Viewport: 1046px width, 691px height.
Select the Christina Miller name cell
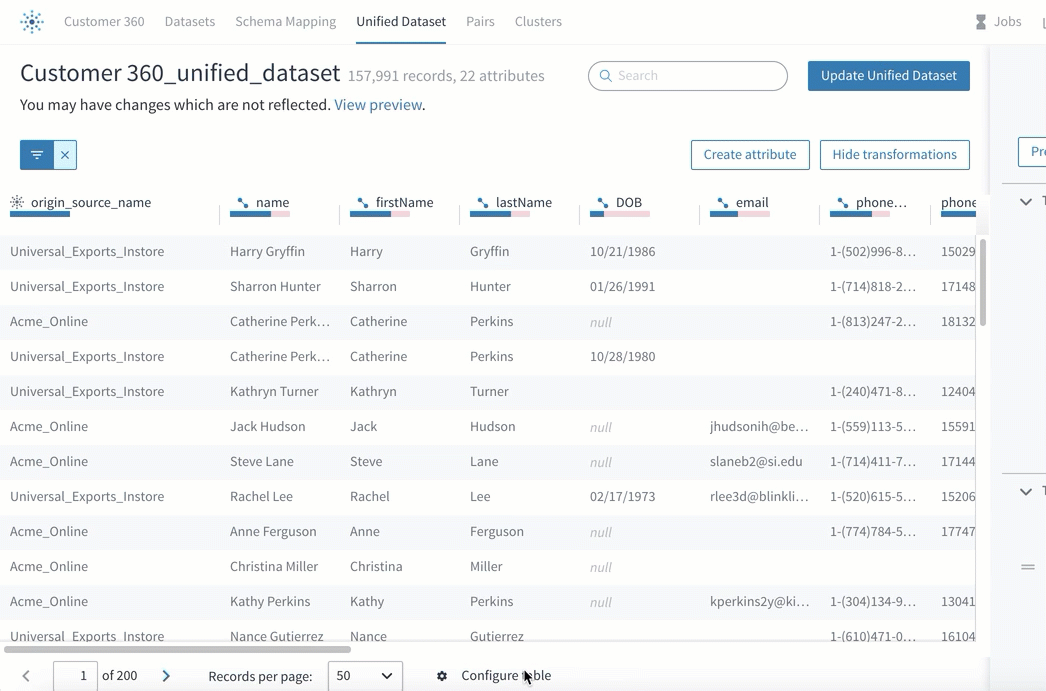point(274,566)
